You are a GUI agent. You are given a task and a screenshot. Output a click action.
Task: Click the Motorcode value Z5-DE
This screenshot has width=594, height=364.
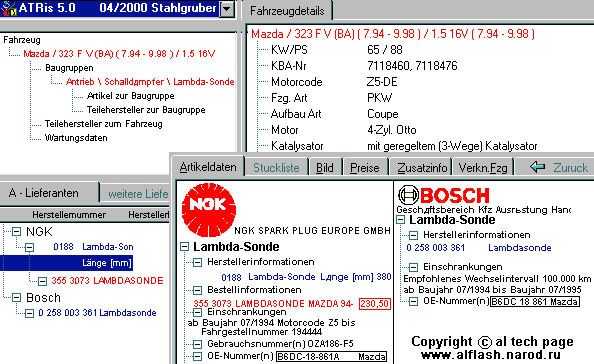point(382,82)
